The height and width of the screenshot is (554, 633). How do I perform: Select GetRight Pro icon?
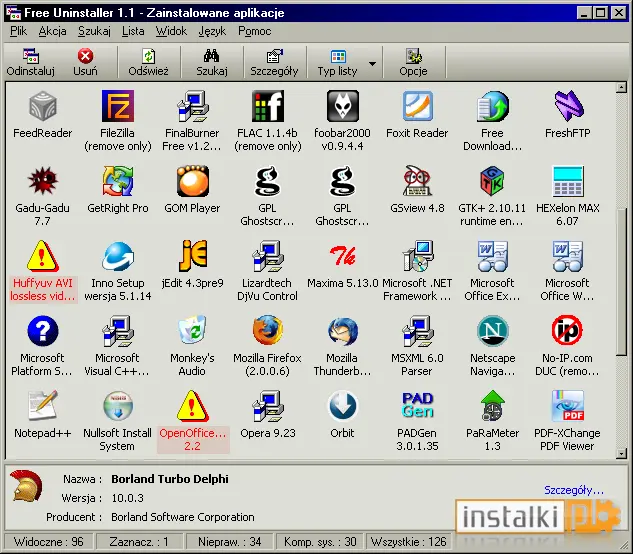pos(117,181)
